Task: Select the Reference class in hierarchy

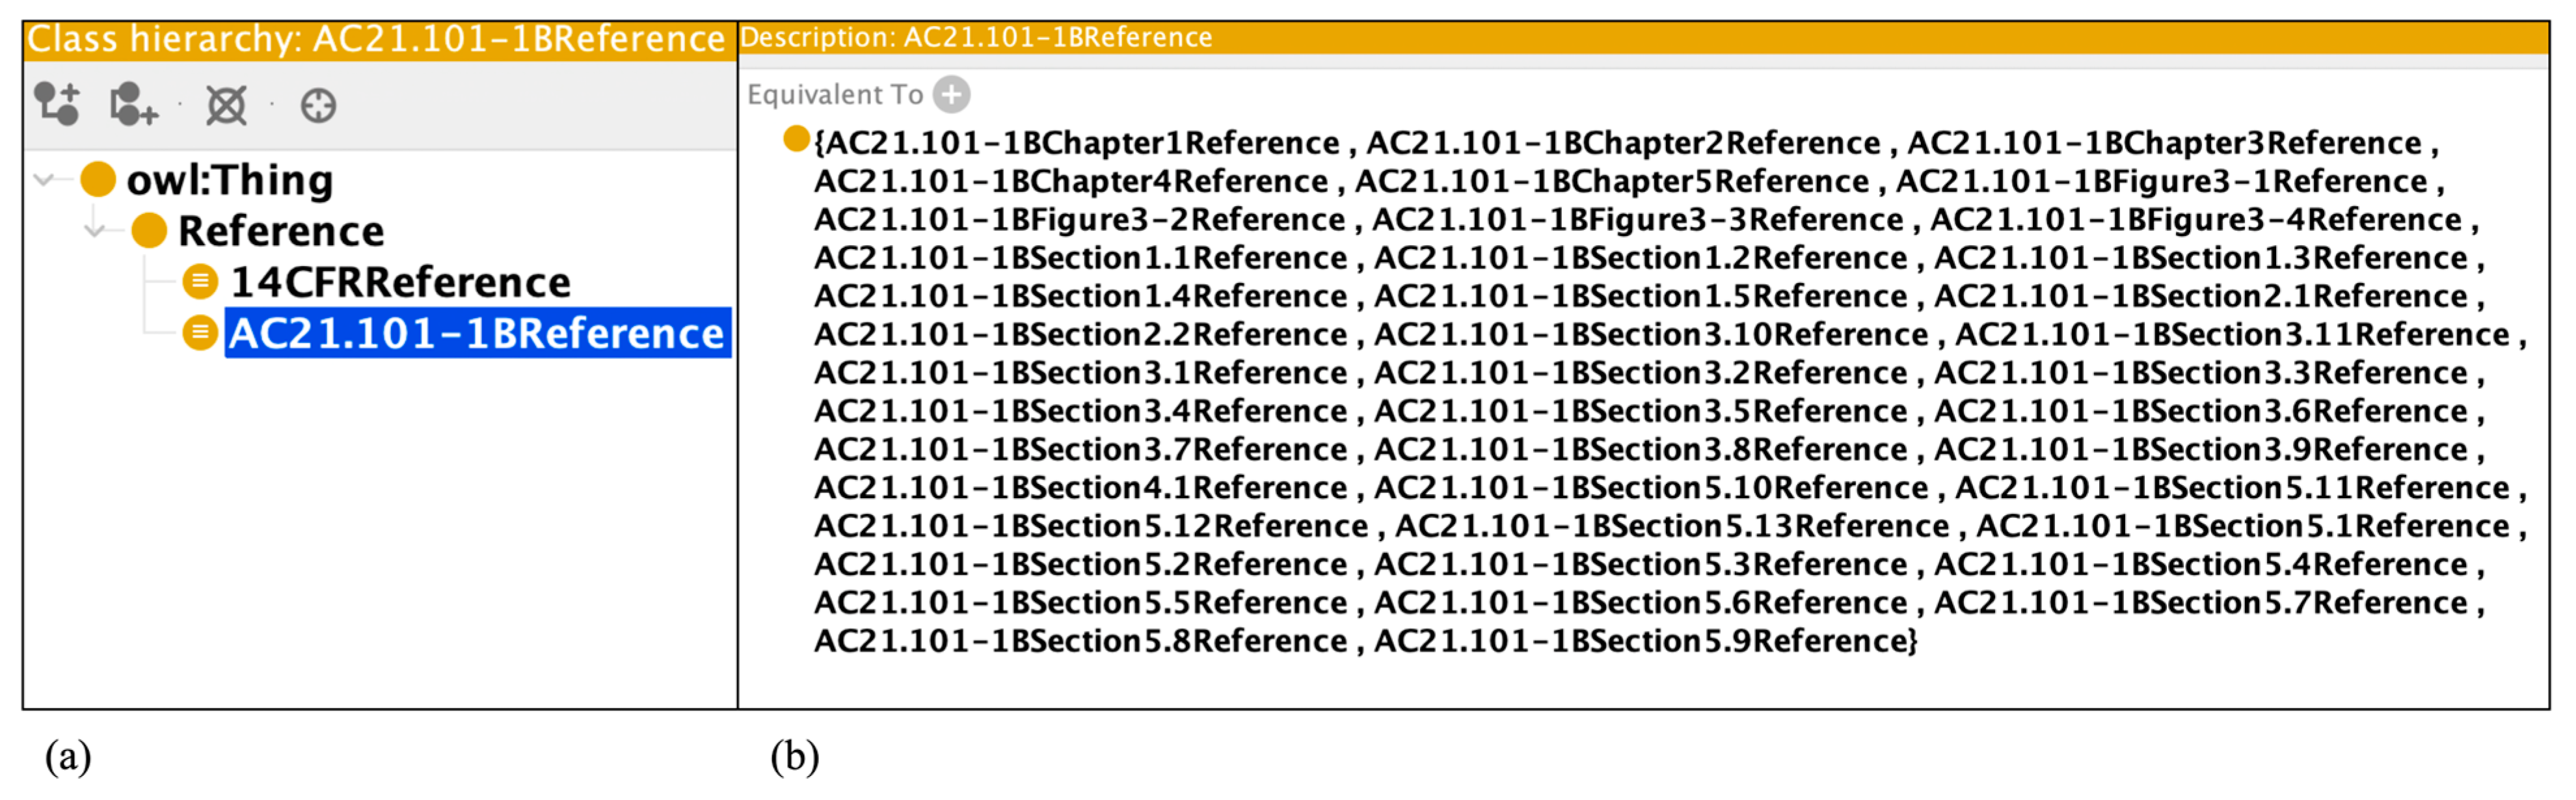Action: point(281,231)
